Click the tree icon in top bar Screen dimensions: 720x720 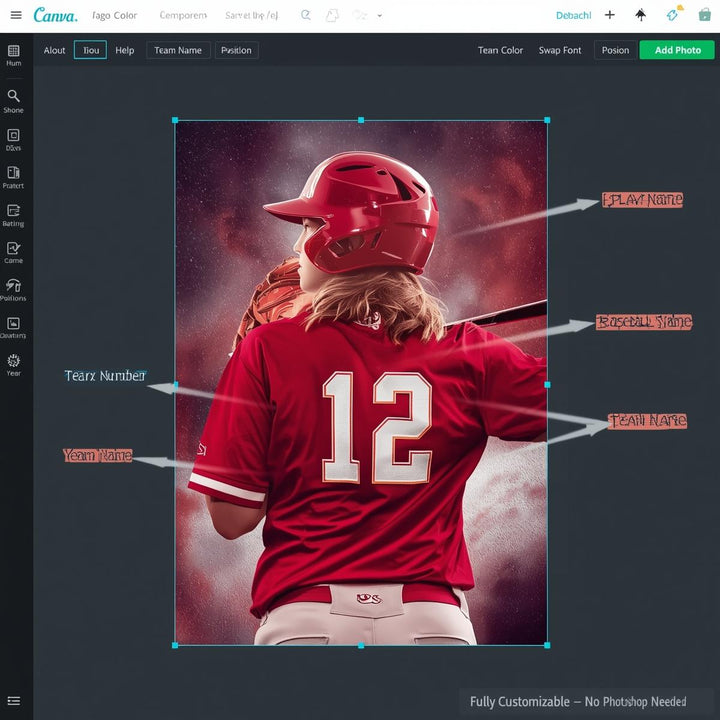(641, 15)
